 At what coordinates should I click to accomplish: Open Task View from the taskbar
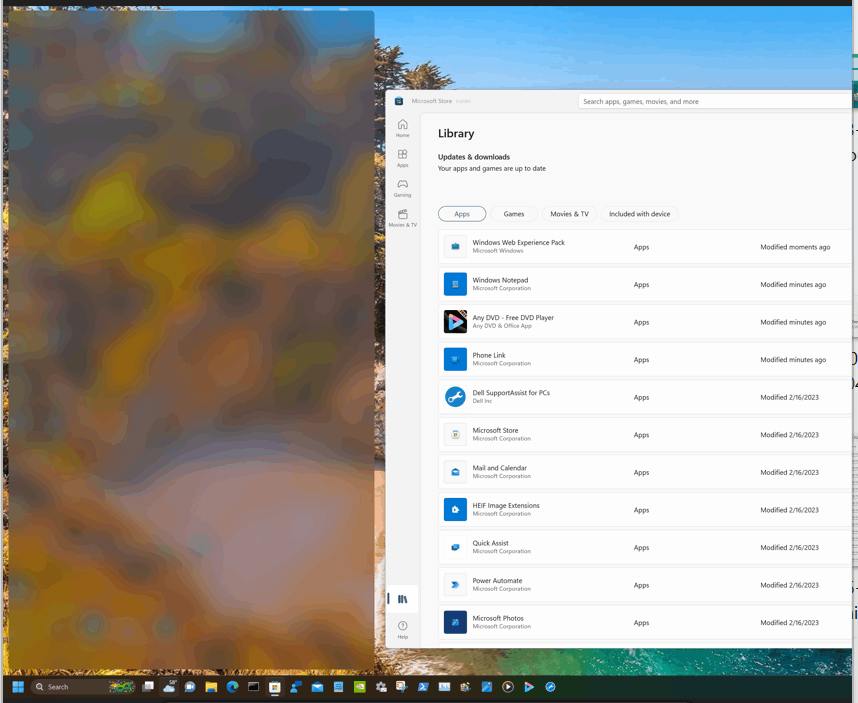(x=148, y=687)
